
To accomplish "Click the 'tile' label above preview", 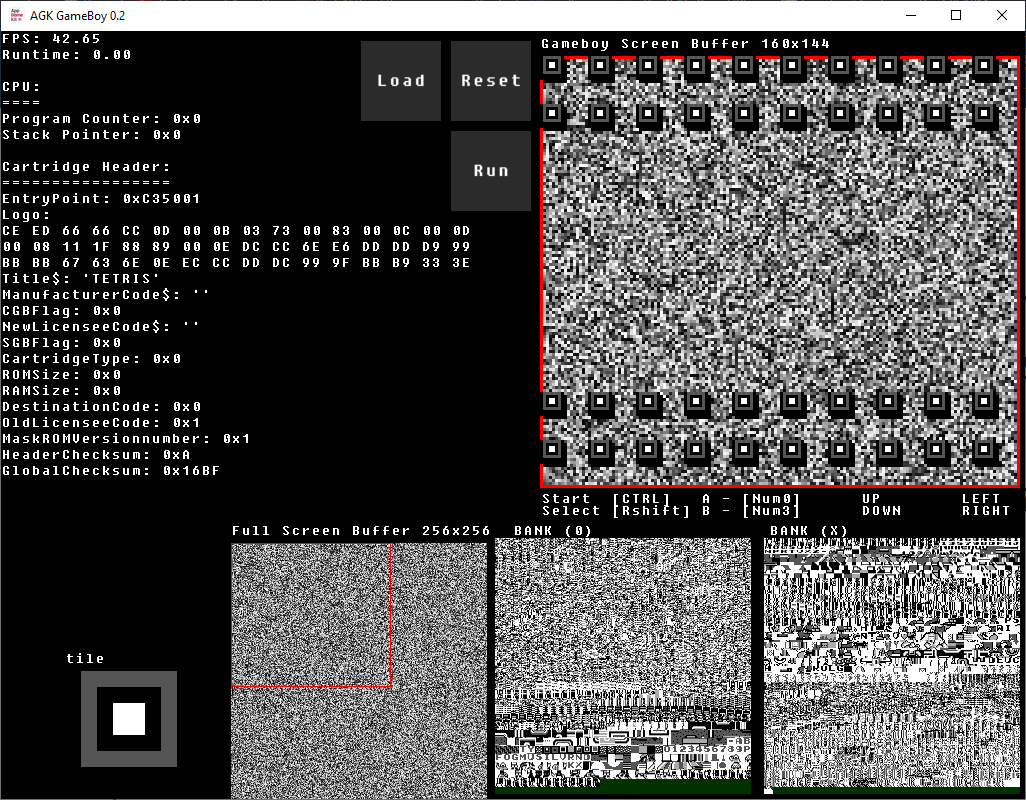I will click(x=85, y=659).
